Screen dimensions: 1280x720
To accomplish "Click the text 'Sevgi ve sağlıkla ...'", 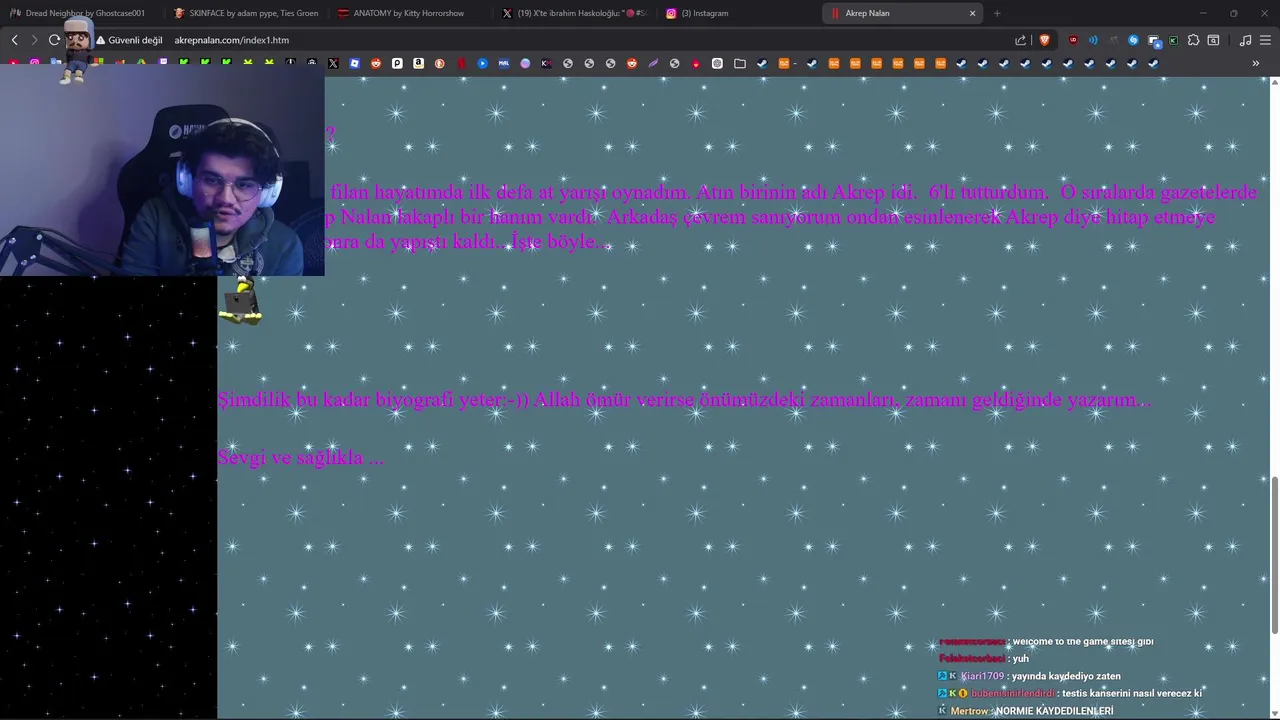I will click(300, 457).
